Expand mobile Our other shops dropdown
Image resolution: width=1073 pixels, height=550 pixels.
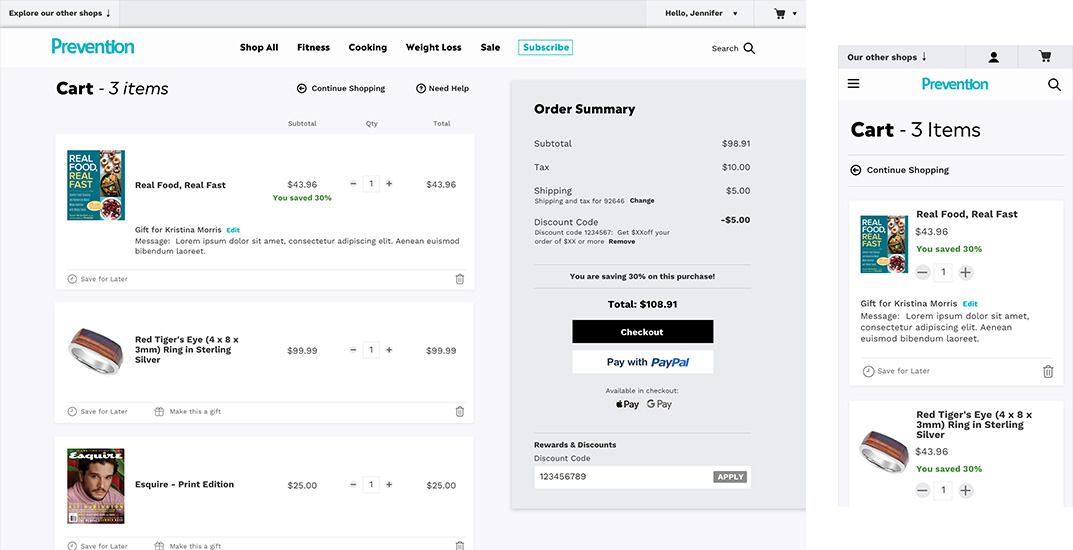click(887, 57)
